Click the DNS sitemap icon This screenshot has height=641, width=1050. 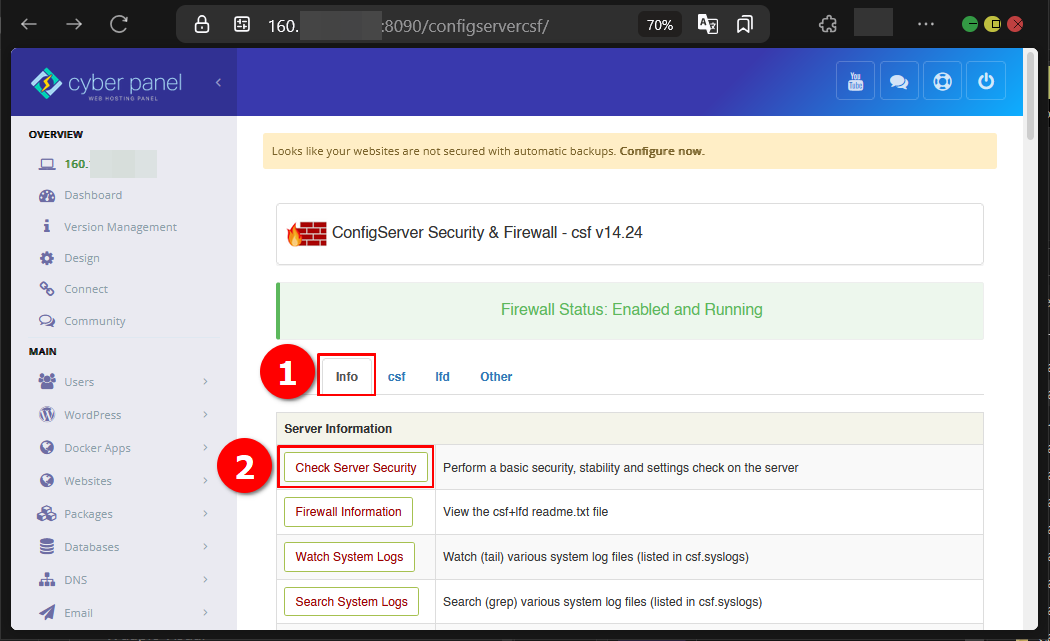tap(47, 579)
